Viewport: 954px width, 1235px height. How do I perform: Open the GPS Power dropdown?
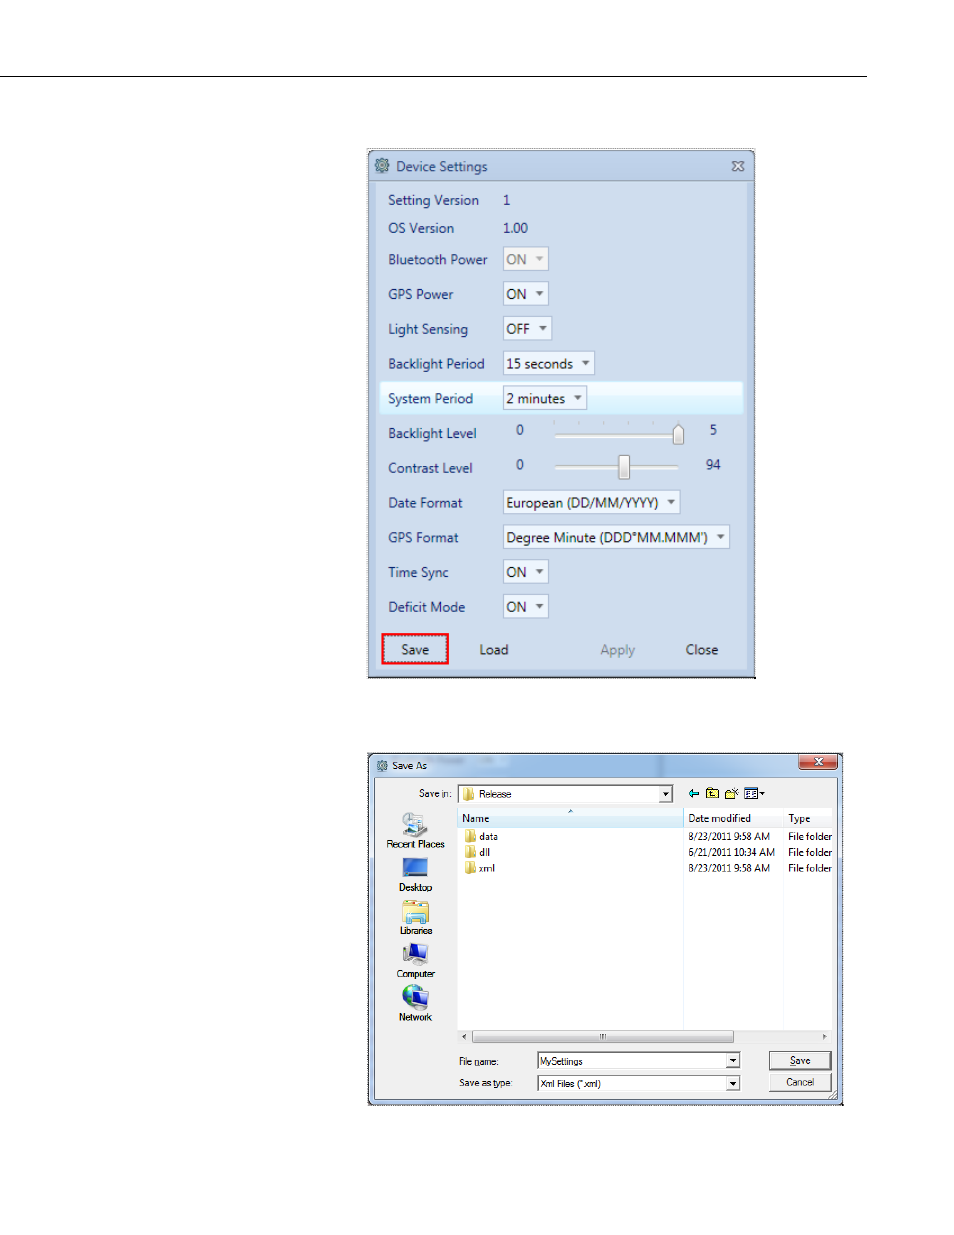(526, 294)
